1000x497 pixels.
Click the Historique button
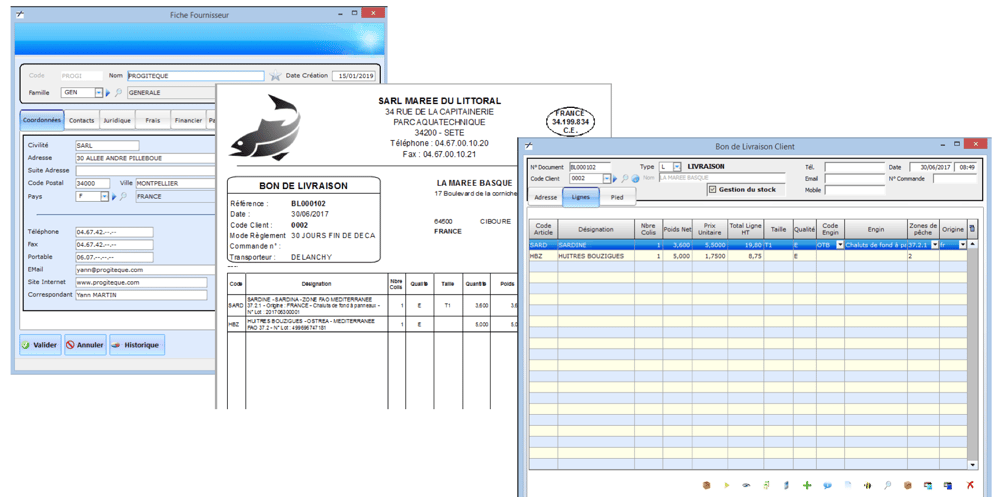136,345
